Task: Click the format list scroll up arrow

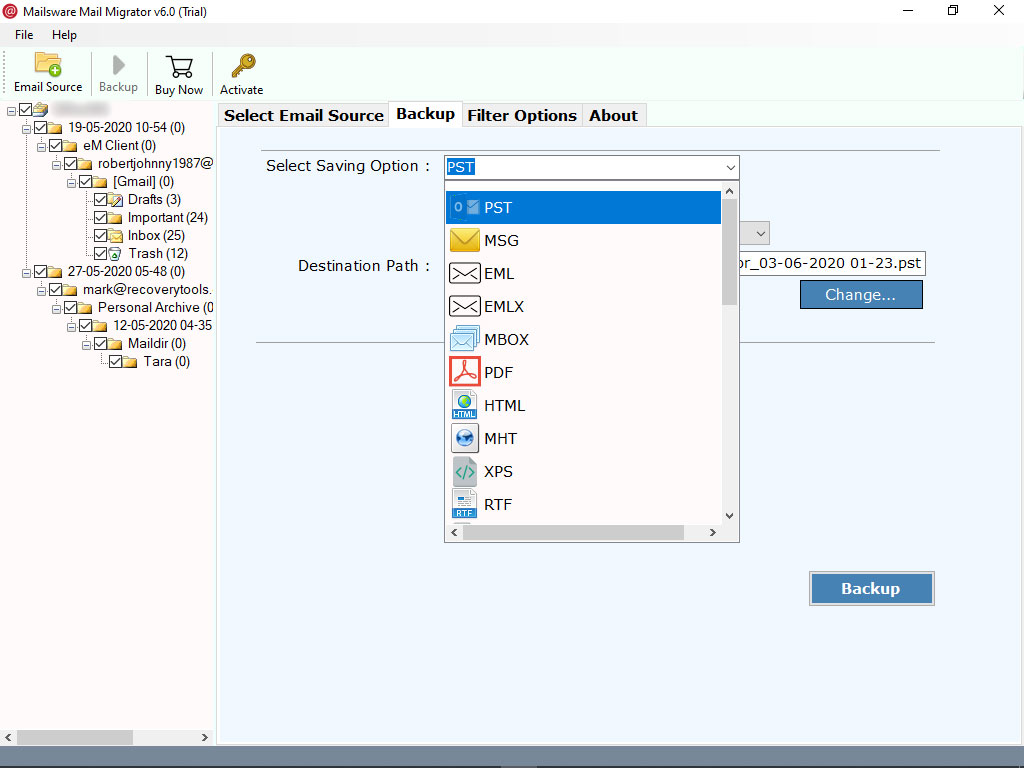Action: [729, 191]
